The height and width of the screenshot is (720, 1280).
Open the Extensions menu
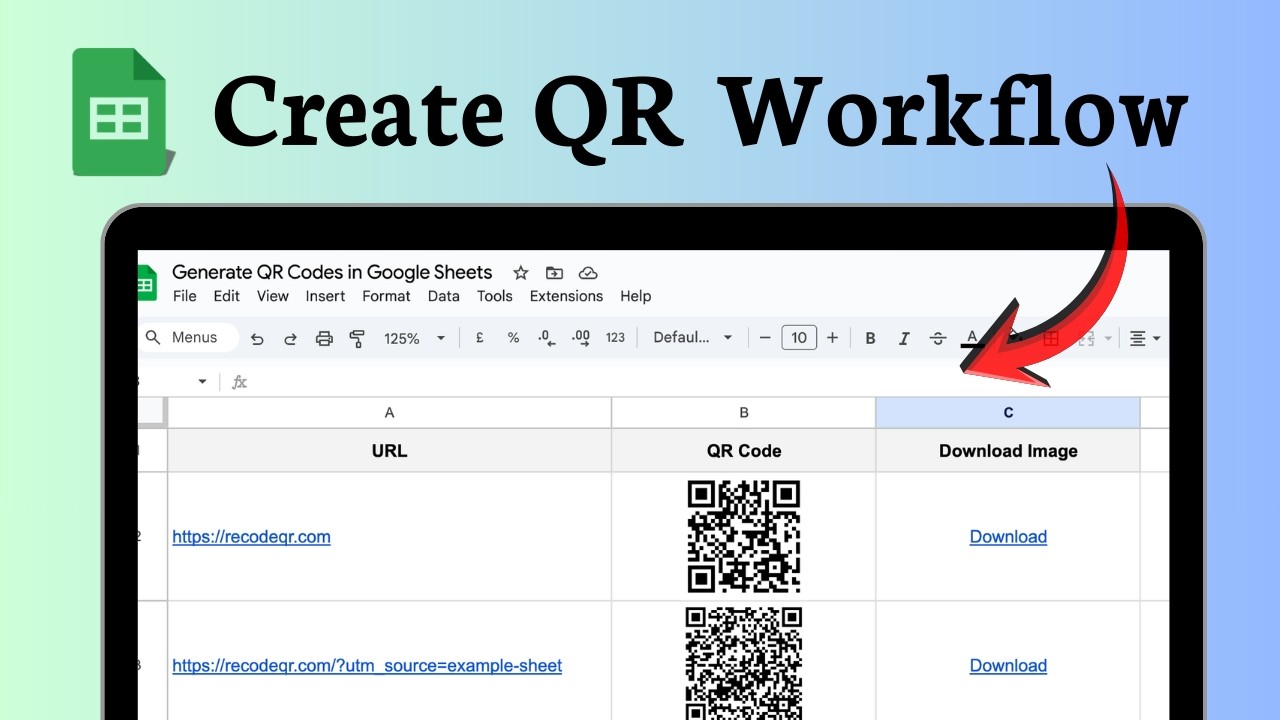pyautogui.click(x=566, y=296)
